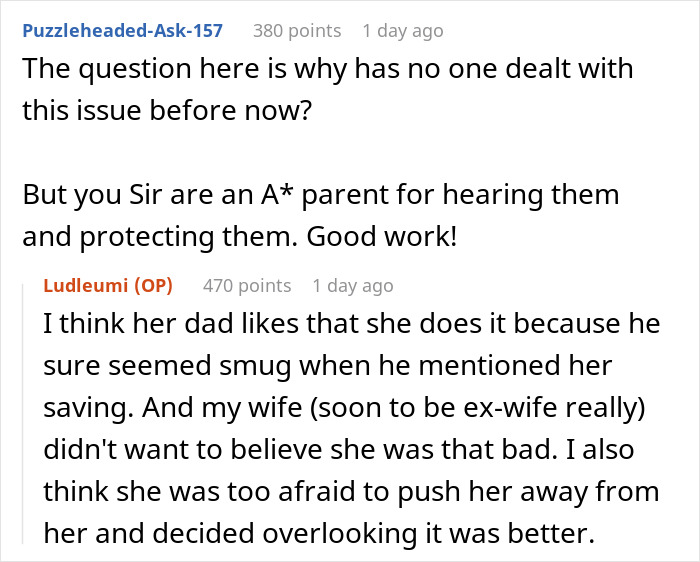Open Ludleumi's reply '1 day ago' timestamp
This screenshot has width=700, height=562.
click(x=352, y=286)
